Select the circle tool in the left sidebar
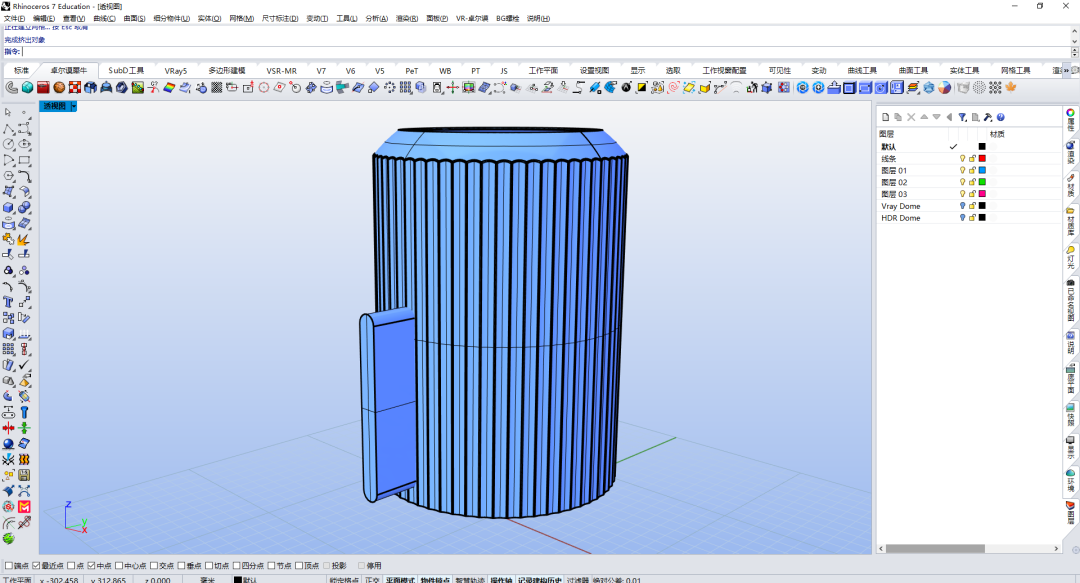The height and width of the screenshot is (583, 1080). pyautogui.click(x=8, y=144)
